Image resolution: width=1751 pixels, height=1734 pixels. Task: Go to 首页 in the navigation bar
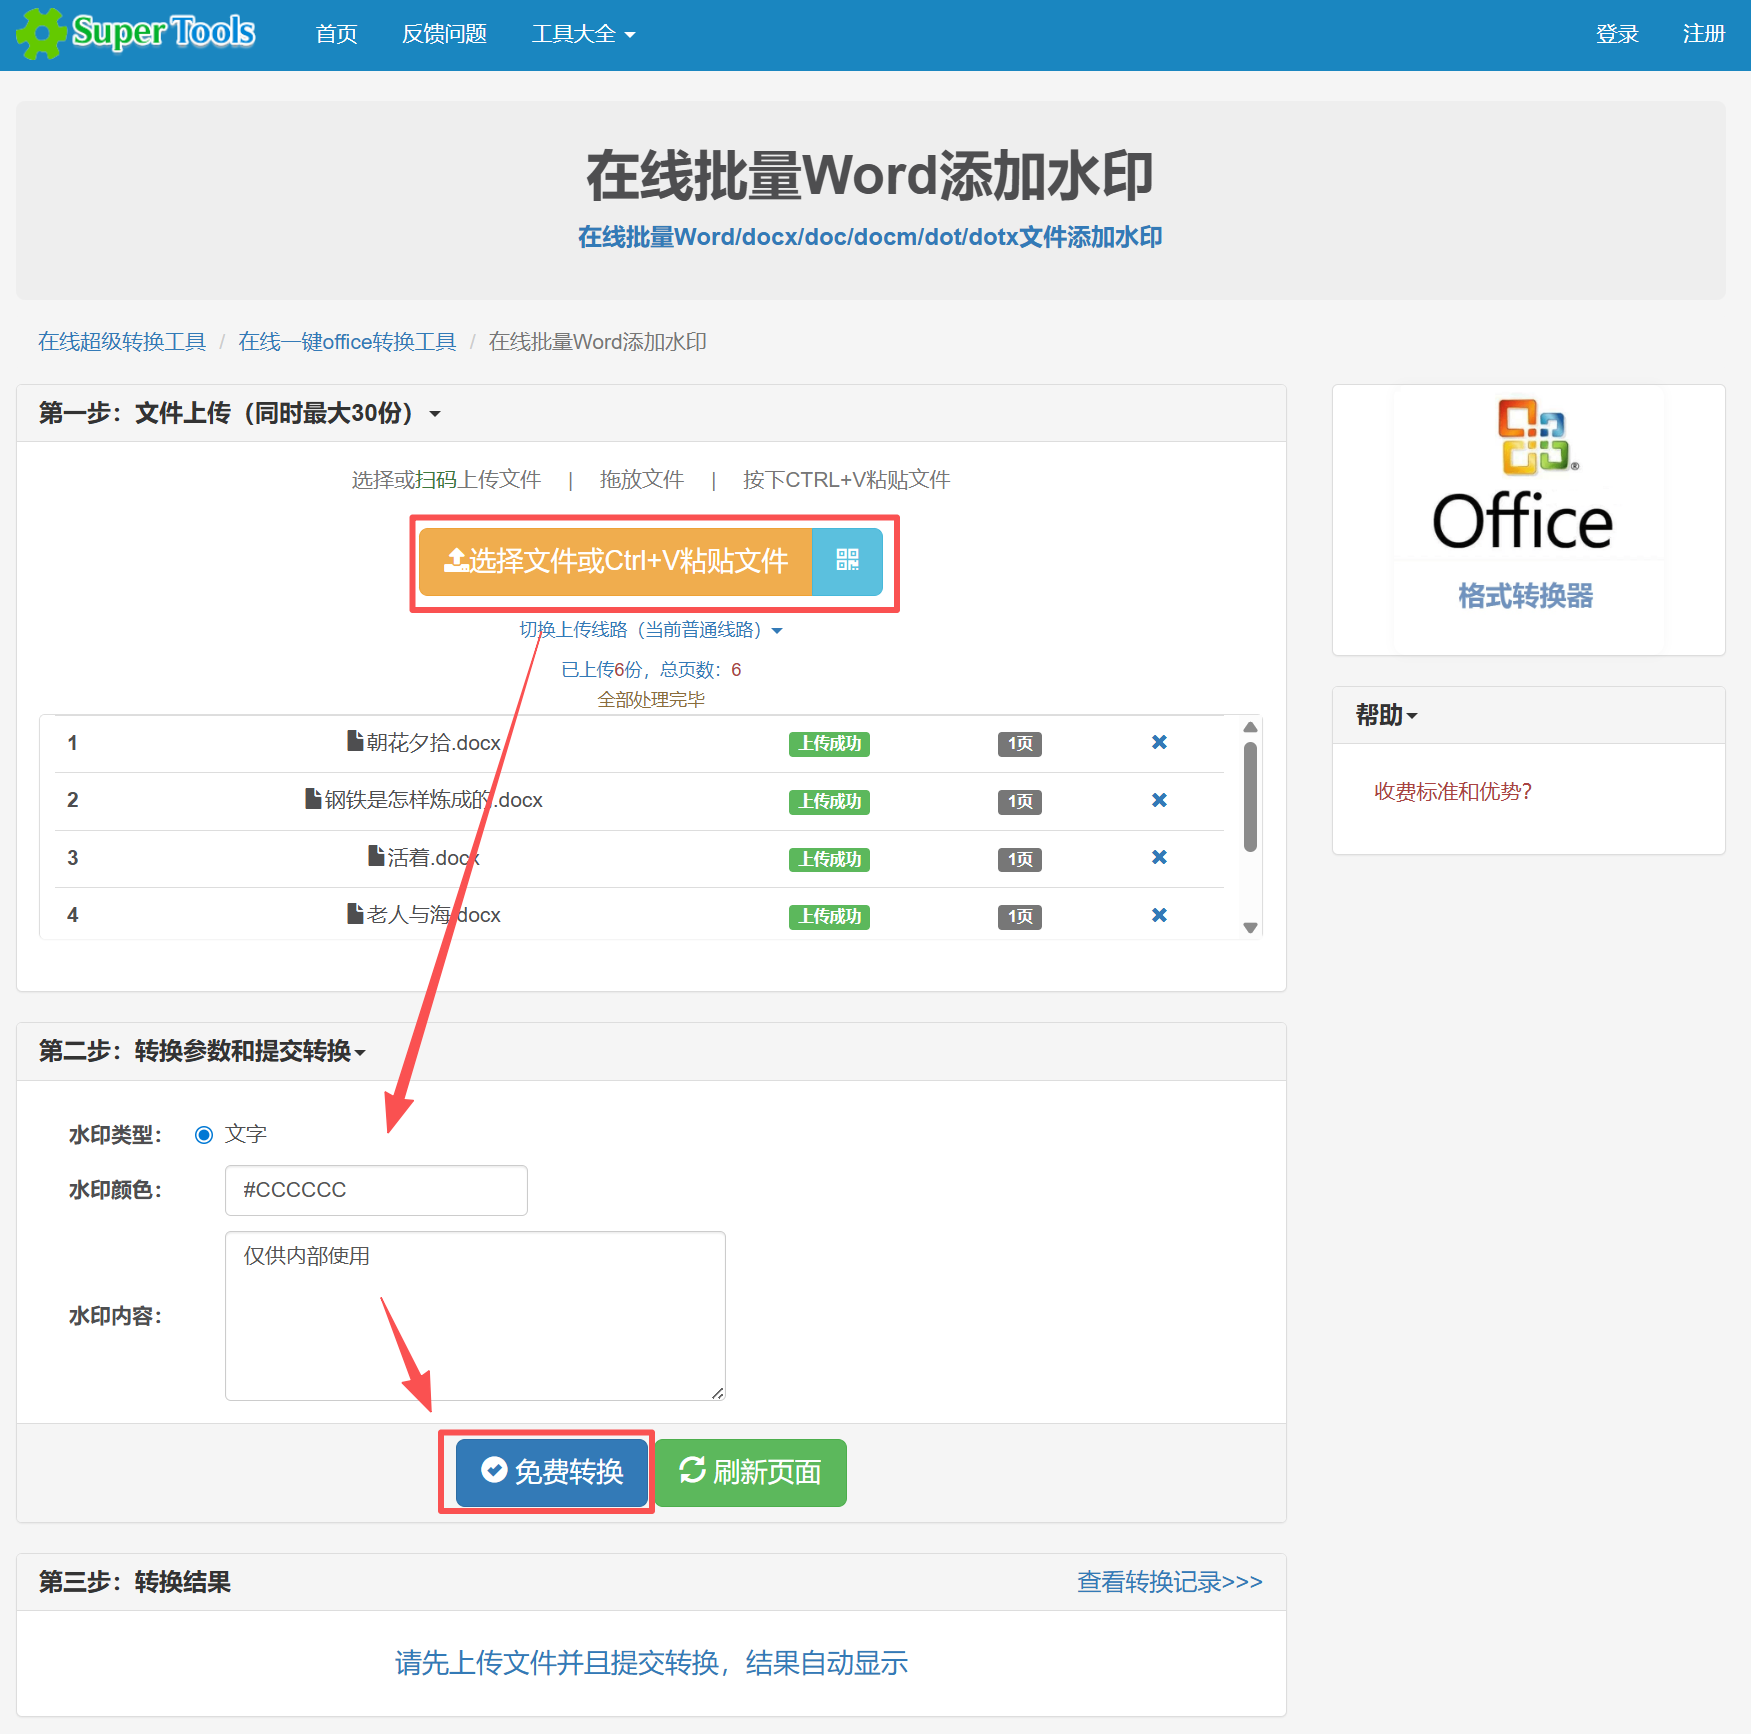coord(335,33)
